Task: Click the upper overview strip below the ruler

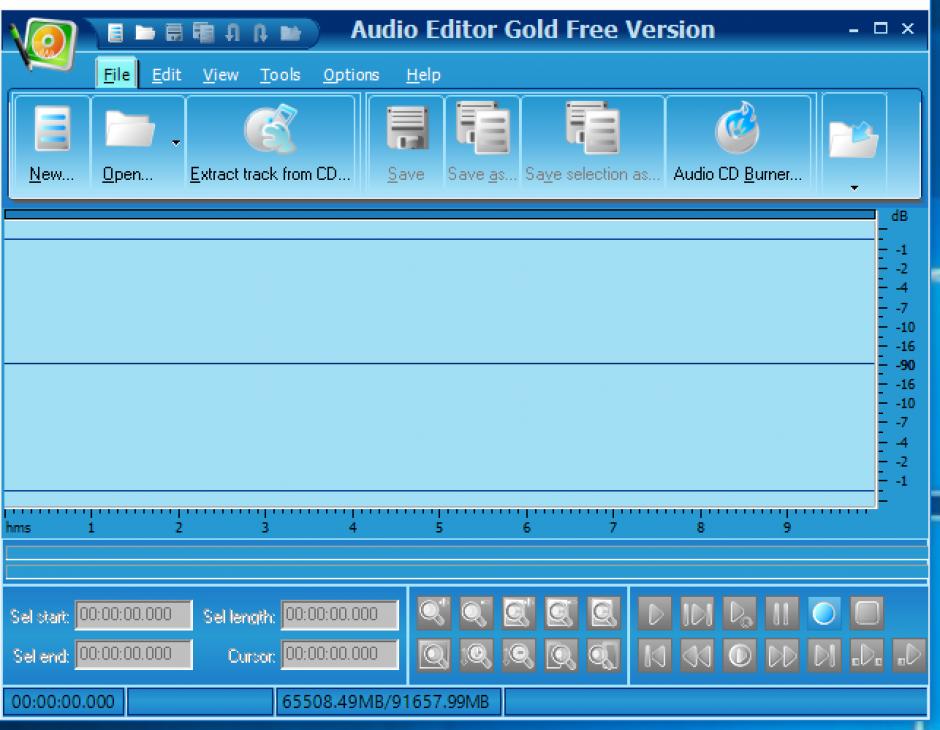Action: point(466,553)
